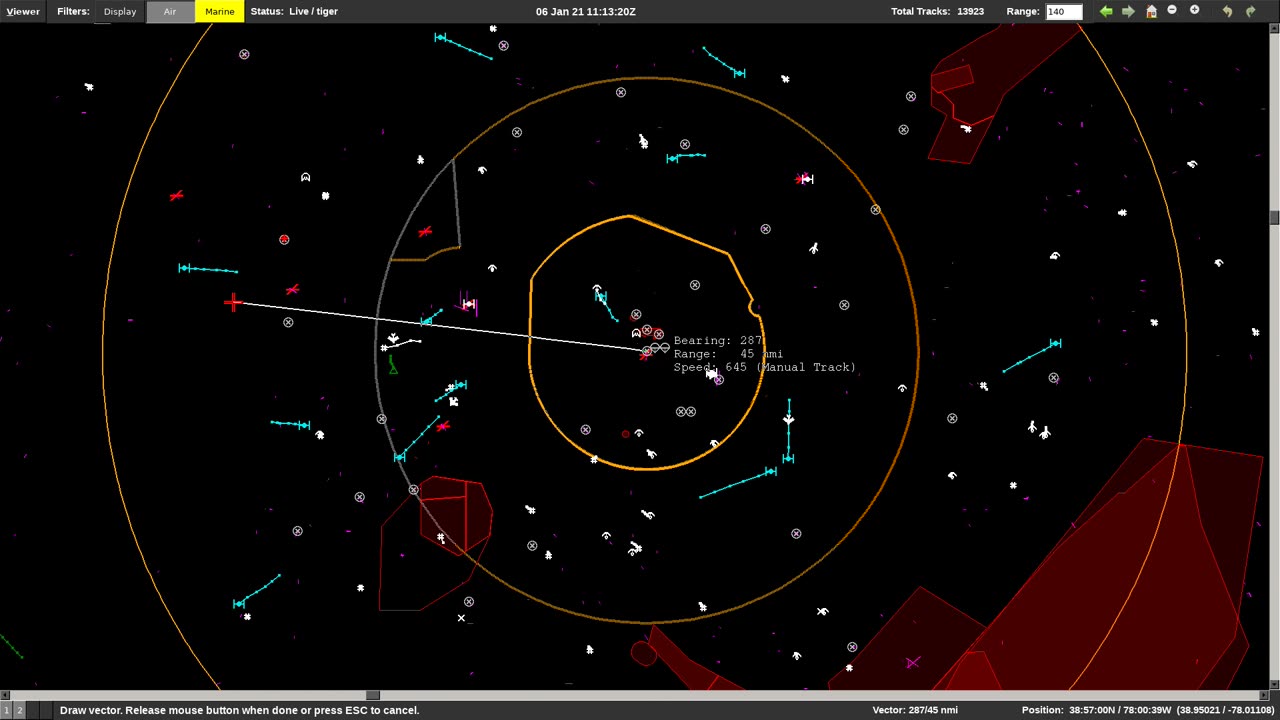Click the Speed: 645 (Manual Track) label
This screenshot has height=720, width=1280.
tap(764, 367)
